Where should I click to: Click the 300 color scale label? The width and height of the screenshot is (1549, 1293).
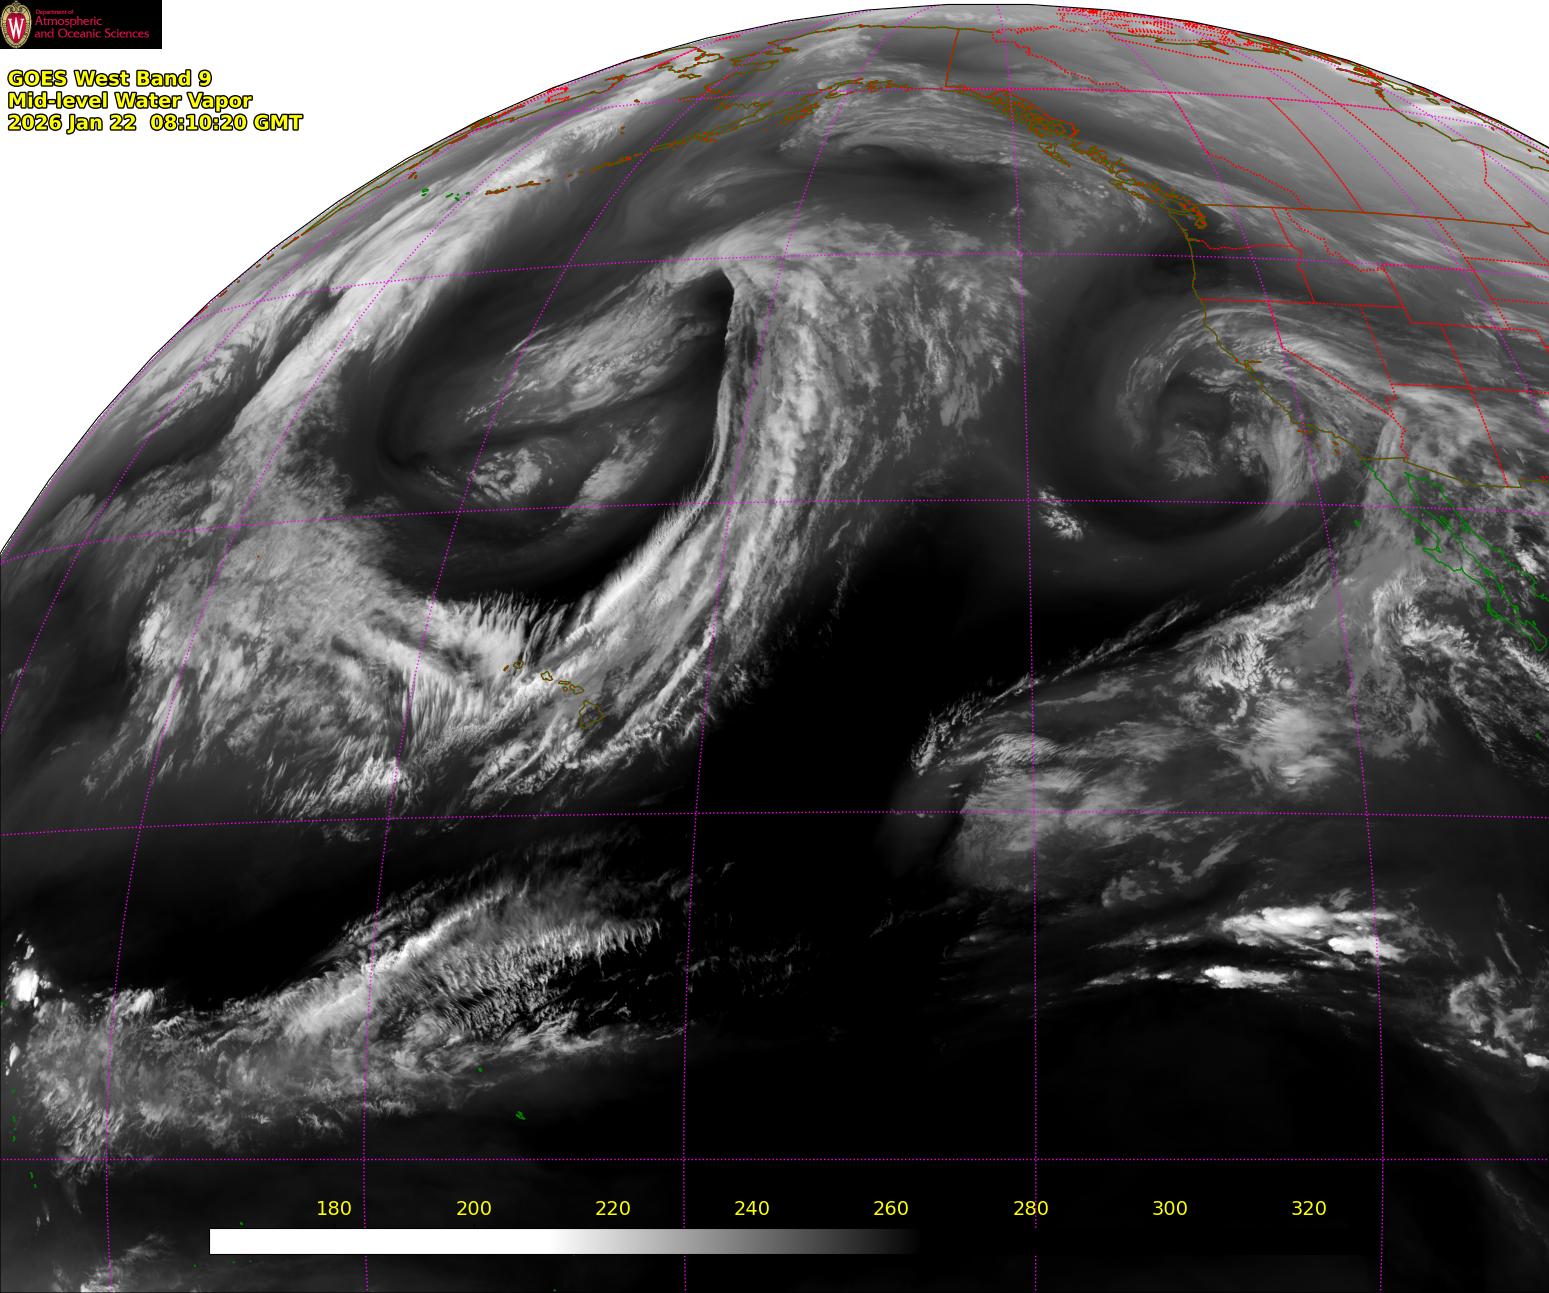[1169, 1208]
